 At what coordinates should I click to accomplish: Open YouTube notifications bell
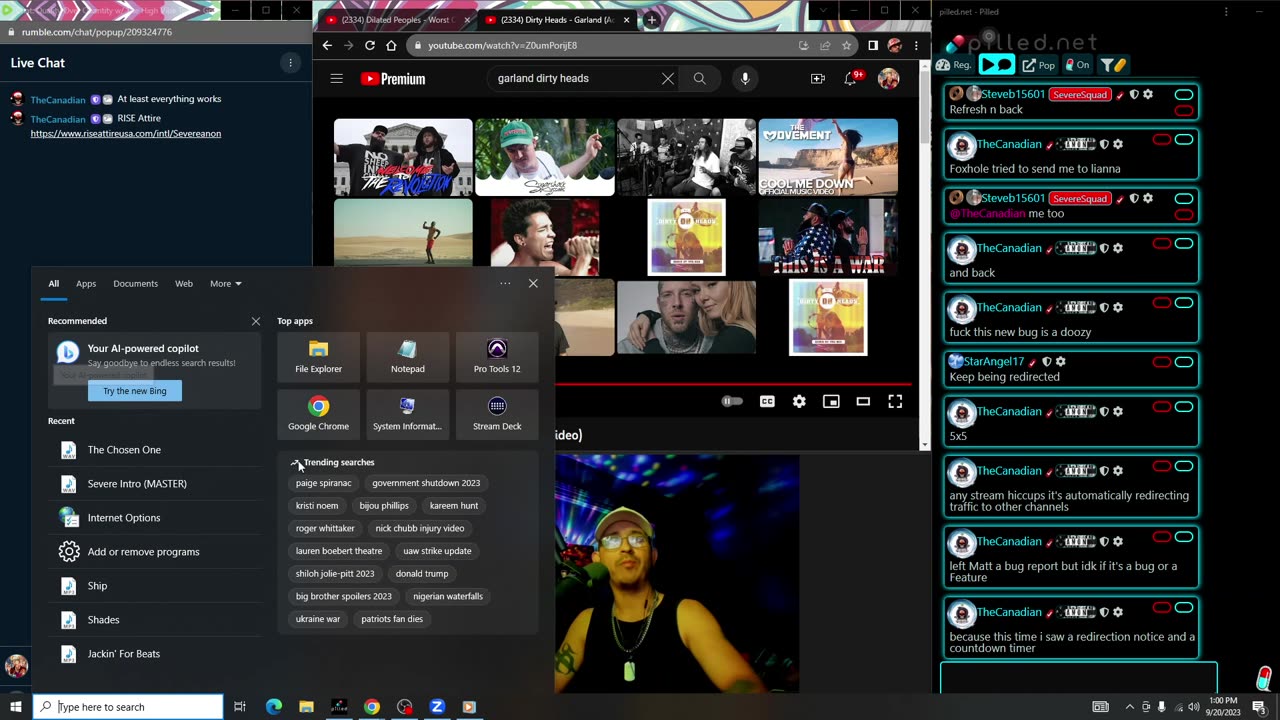[x=850, y=78]
